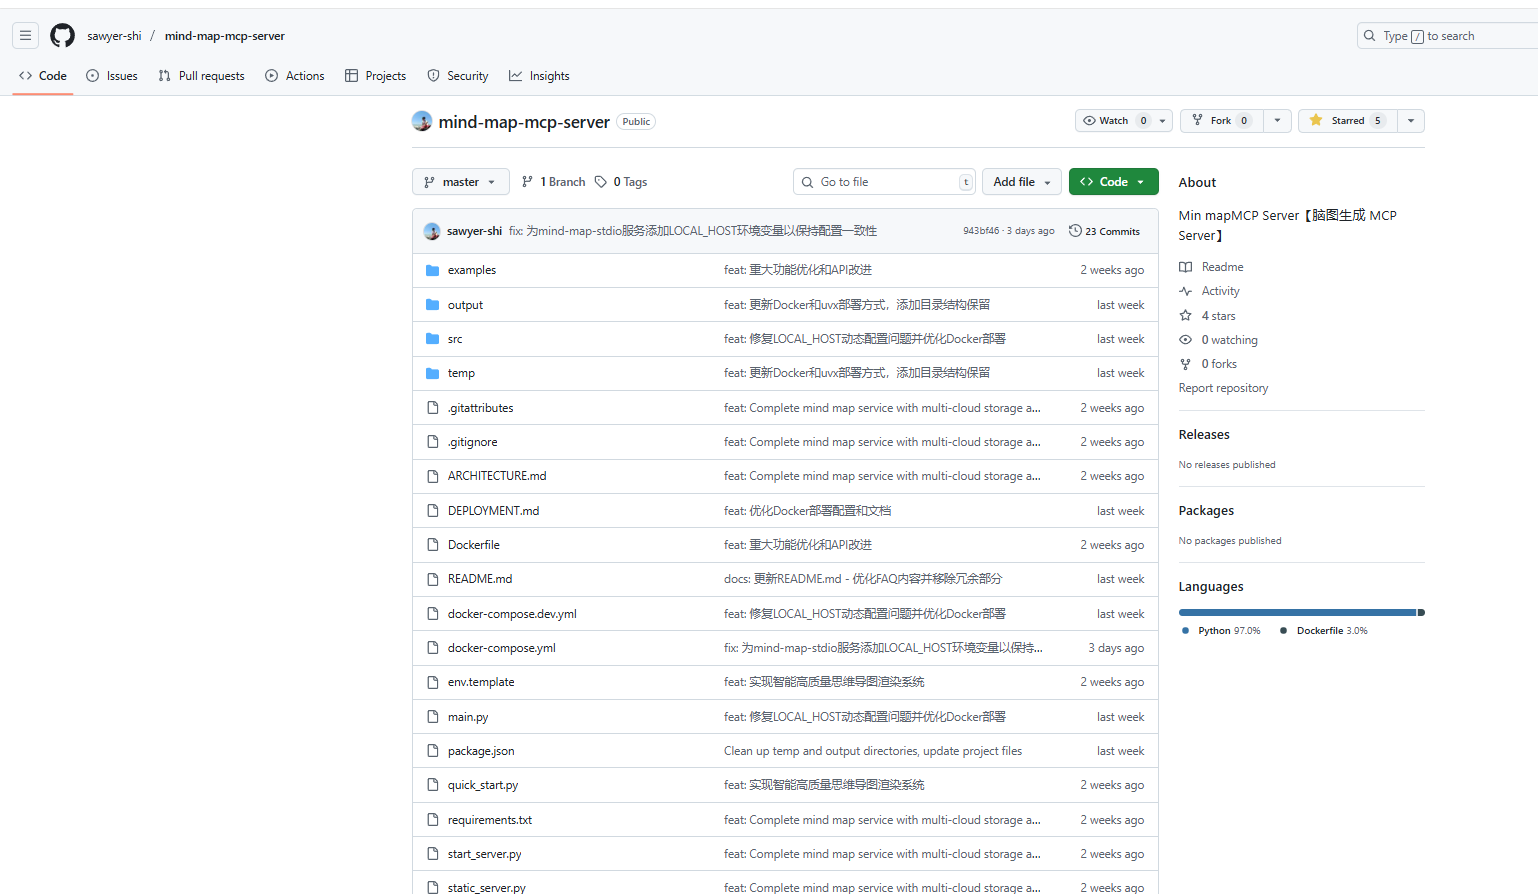Open docker-compose.yml file
Screen dimensions: 1538x894
(x=502, y=648)
